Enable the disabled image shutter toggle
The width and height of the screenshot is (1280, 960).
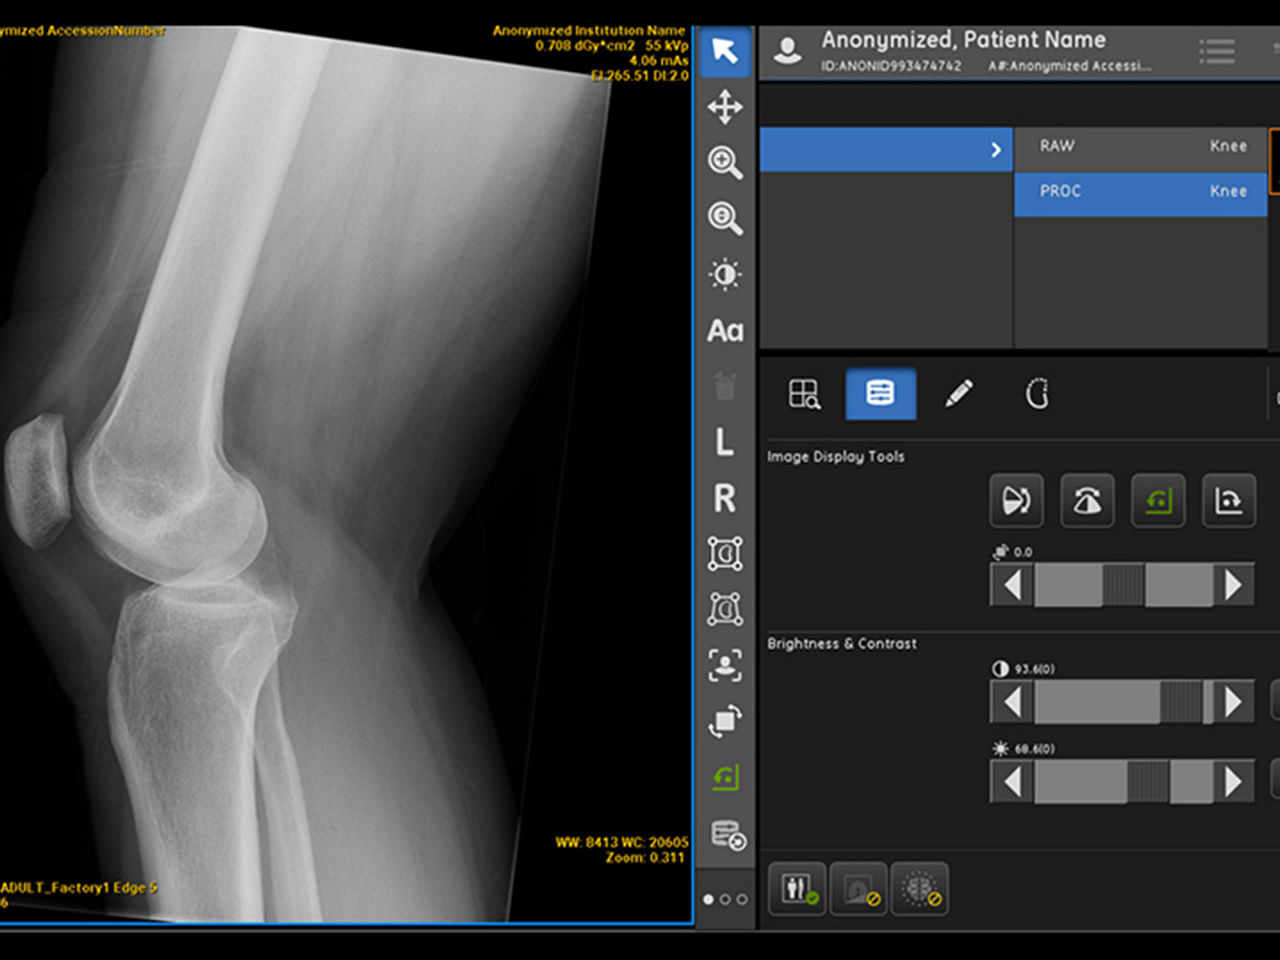click(858, 888)
